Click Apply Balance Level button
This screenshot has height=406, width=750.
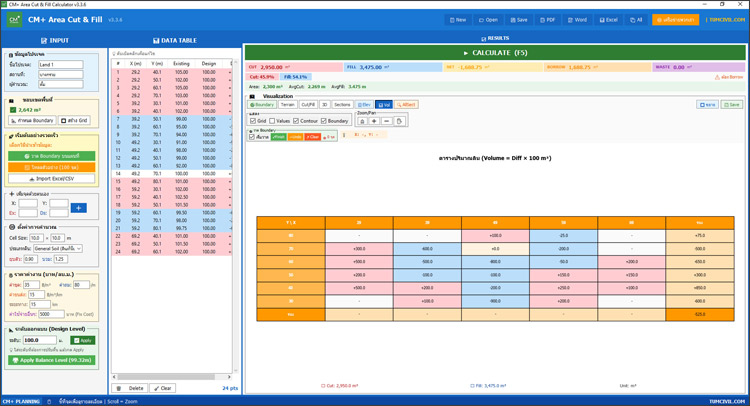point(51,360)
